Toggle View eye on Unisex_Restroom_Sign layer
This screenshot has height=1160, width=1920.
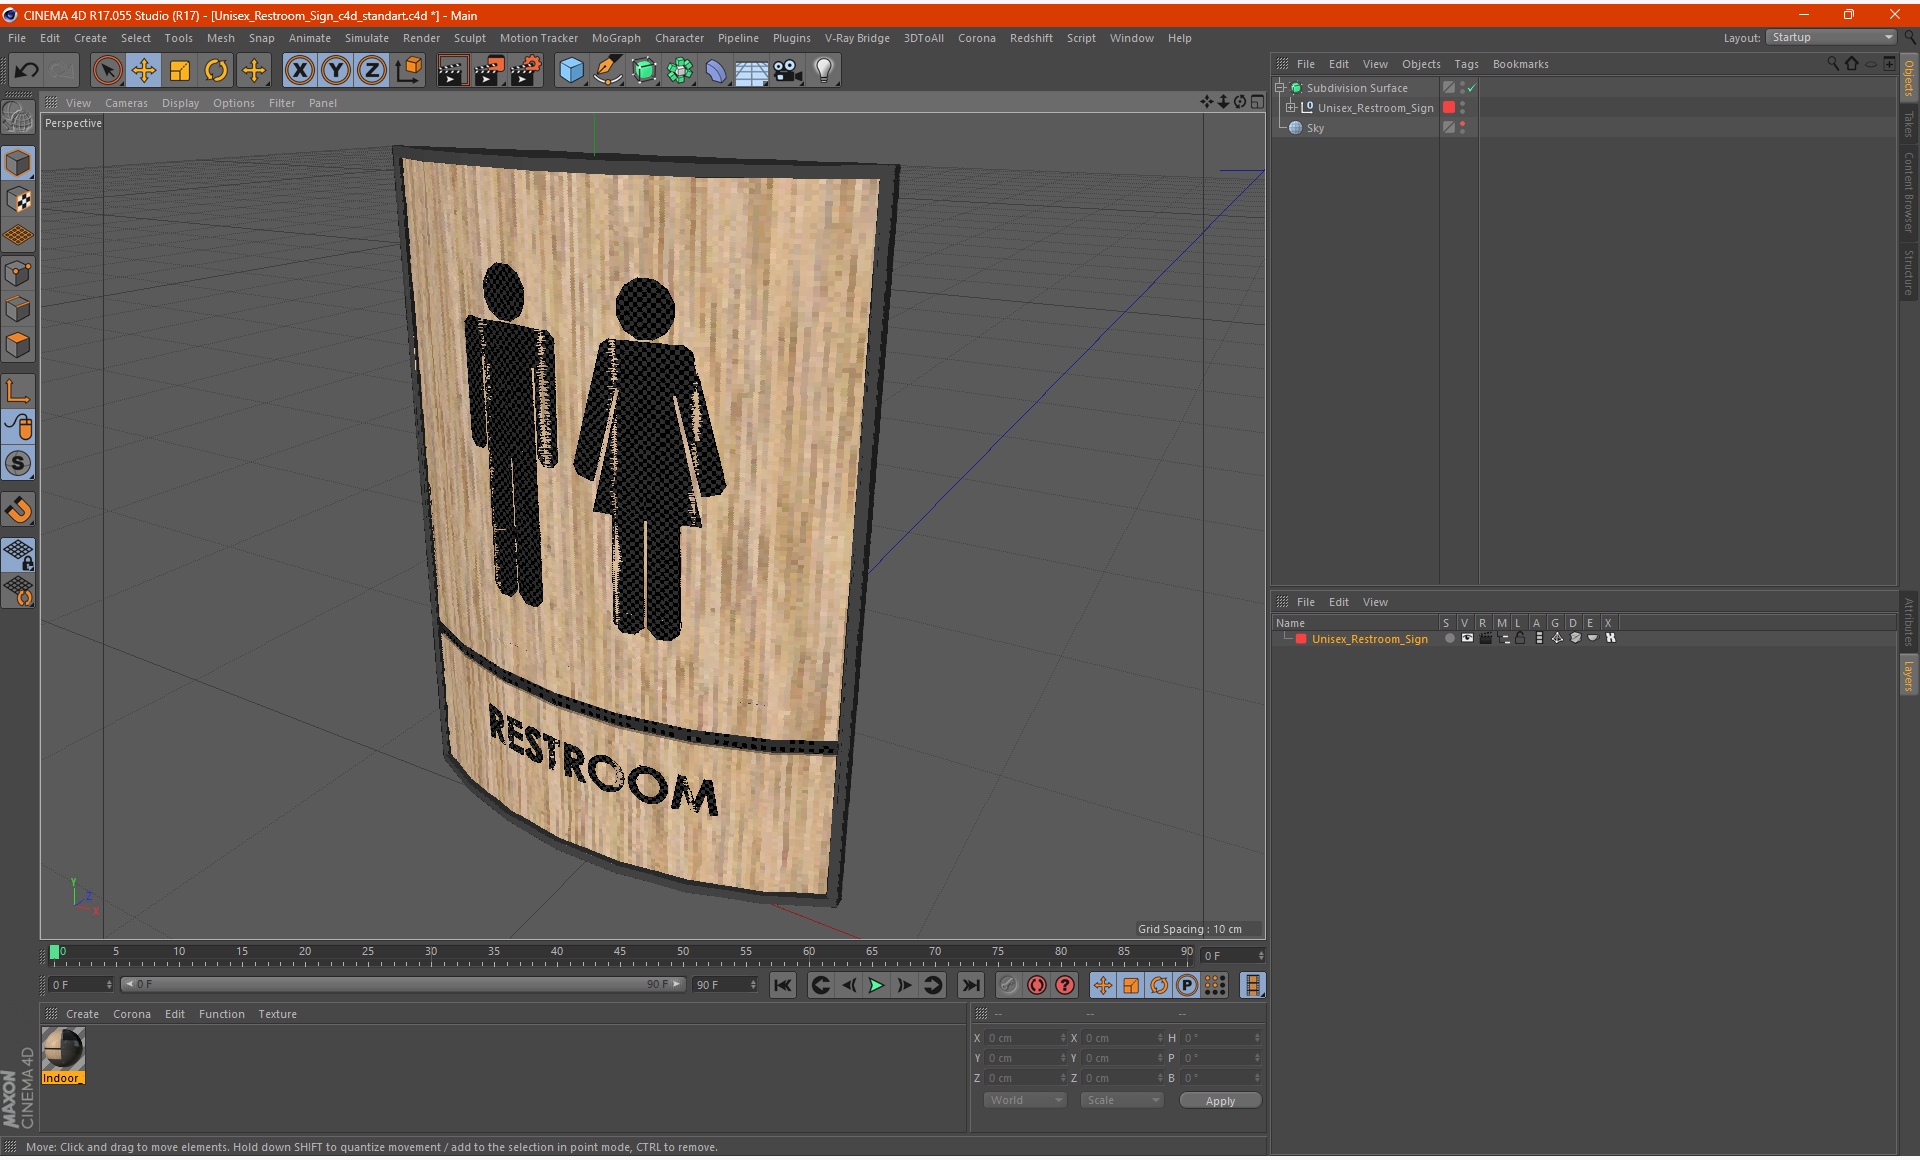tap(1467, 638)
